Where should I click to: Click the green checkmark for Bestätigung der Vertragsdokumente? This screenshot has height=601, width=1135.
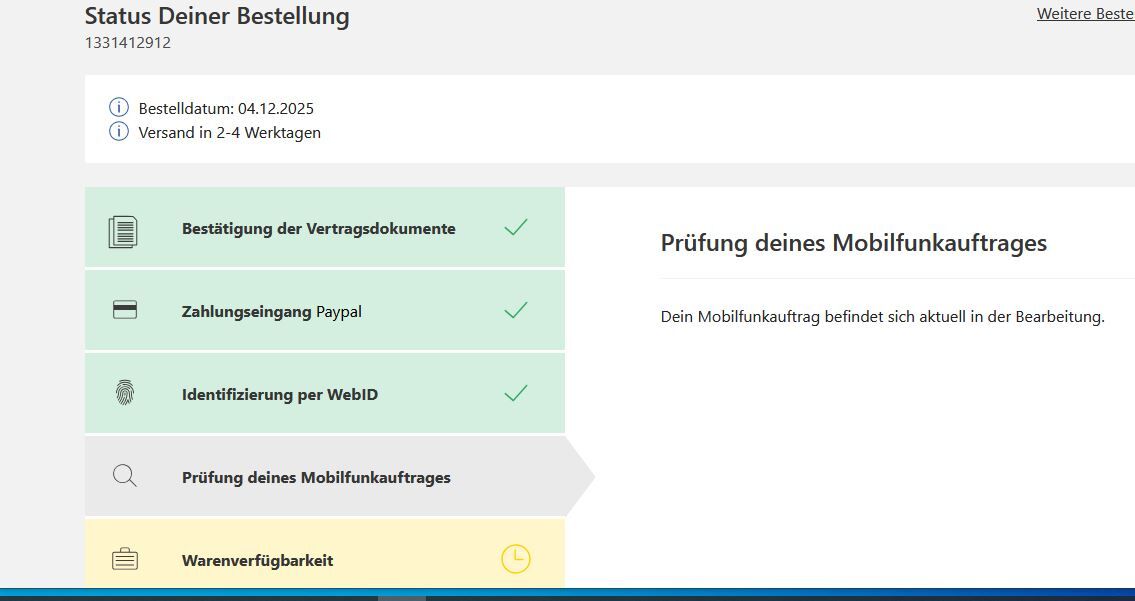[515, 228]
